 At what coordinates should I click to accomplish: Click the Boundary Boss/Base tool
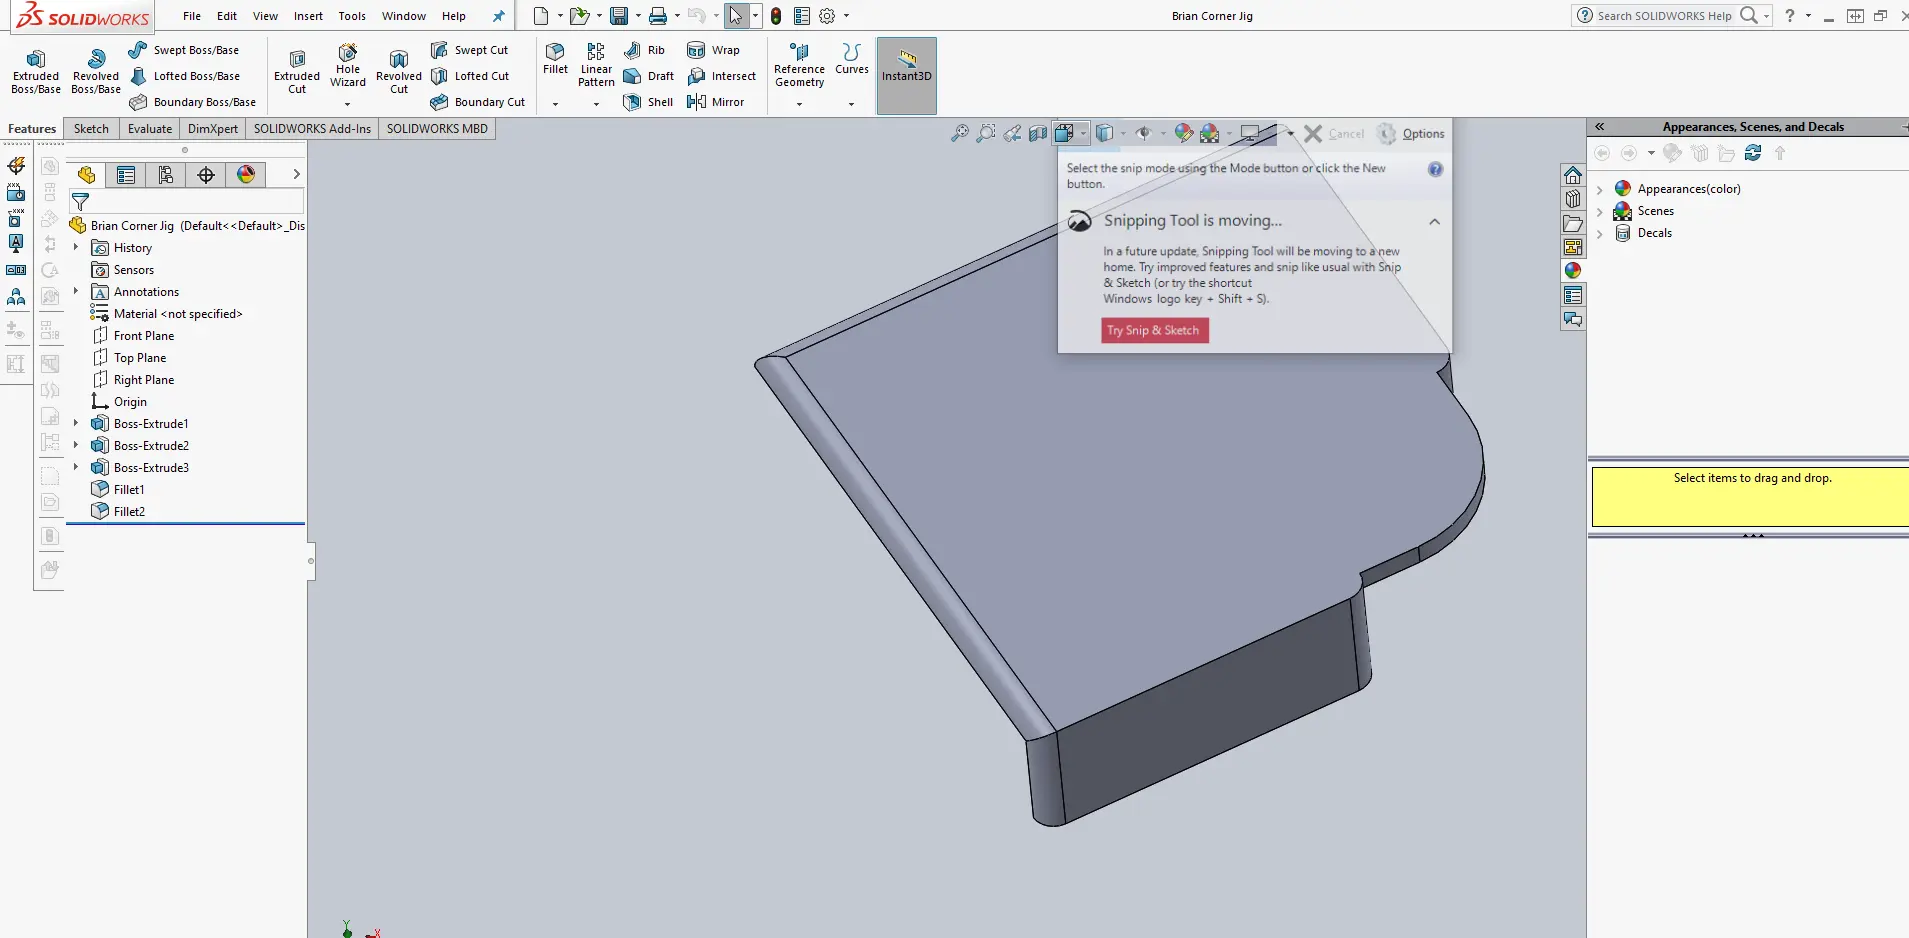coord(193,102)
